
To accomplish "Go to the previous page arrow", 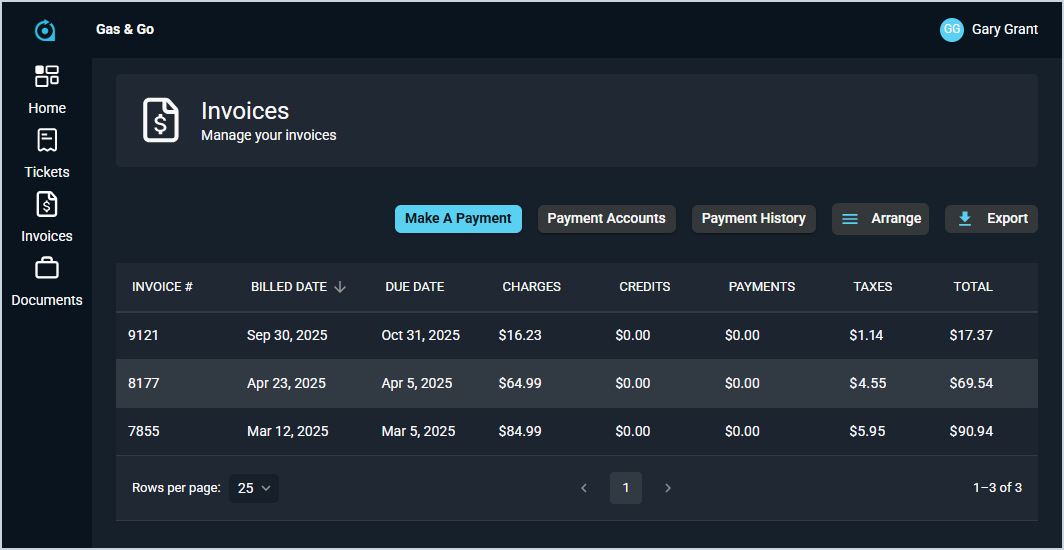I will pos(584,488).
